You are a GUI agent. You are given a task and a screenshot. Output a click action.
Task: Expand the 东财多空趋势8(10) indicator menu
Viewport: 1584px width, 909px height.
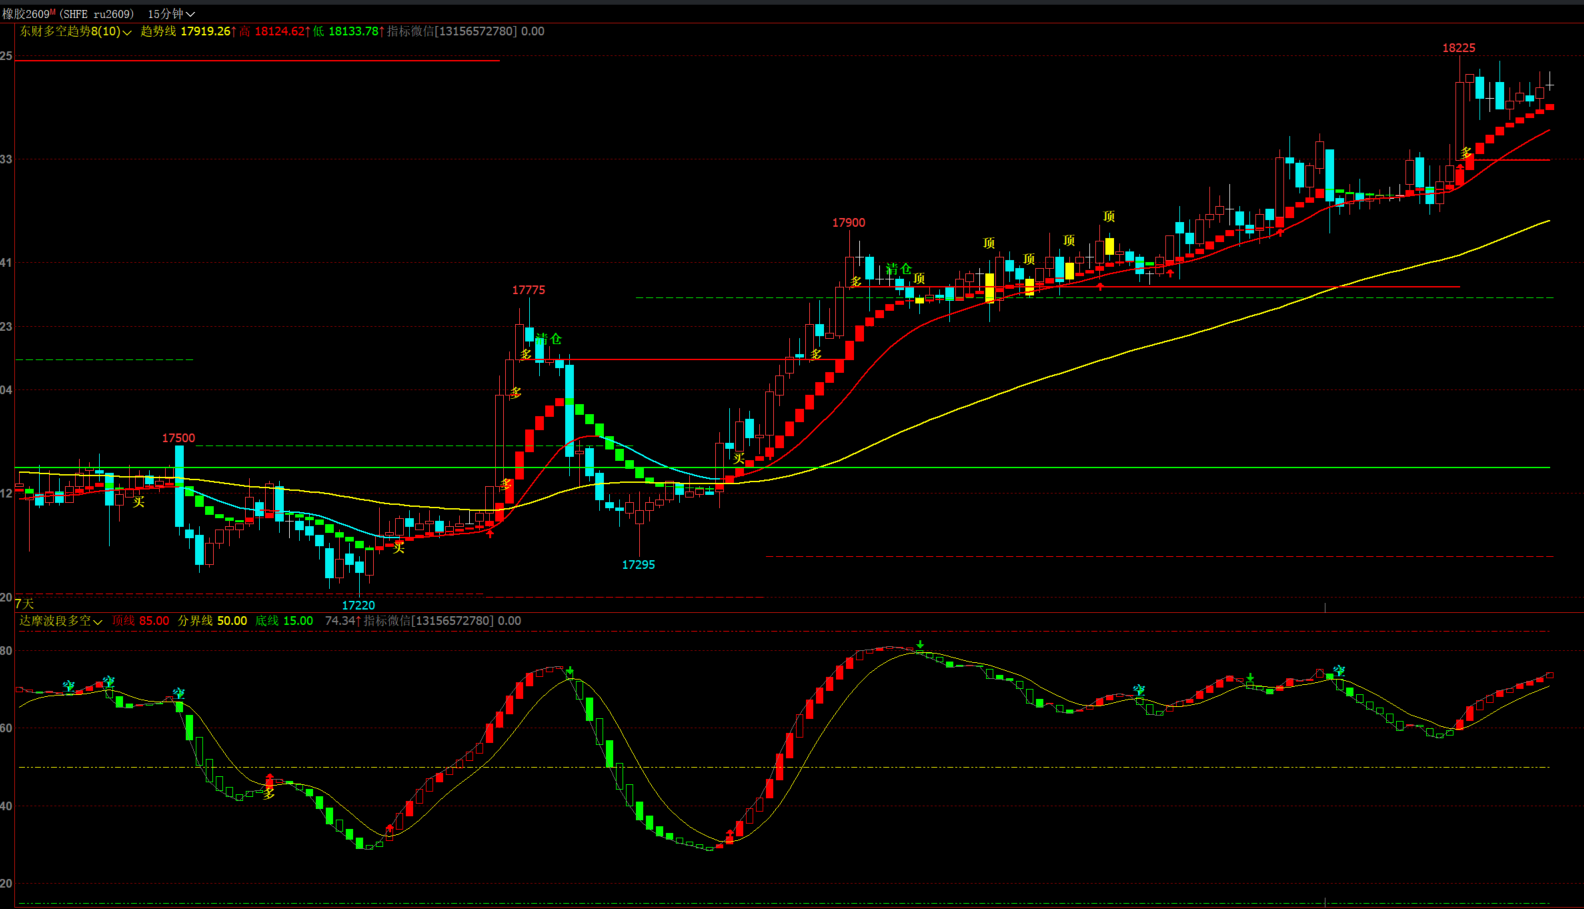tap(75, 32)
